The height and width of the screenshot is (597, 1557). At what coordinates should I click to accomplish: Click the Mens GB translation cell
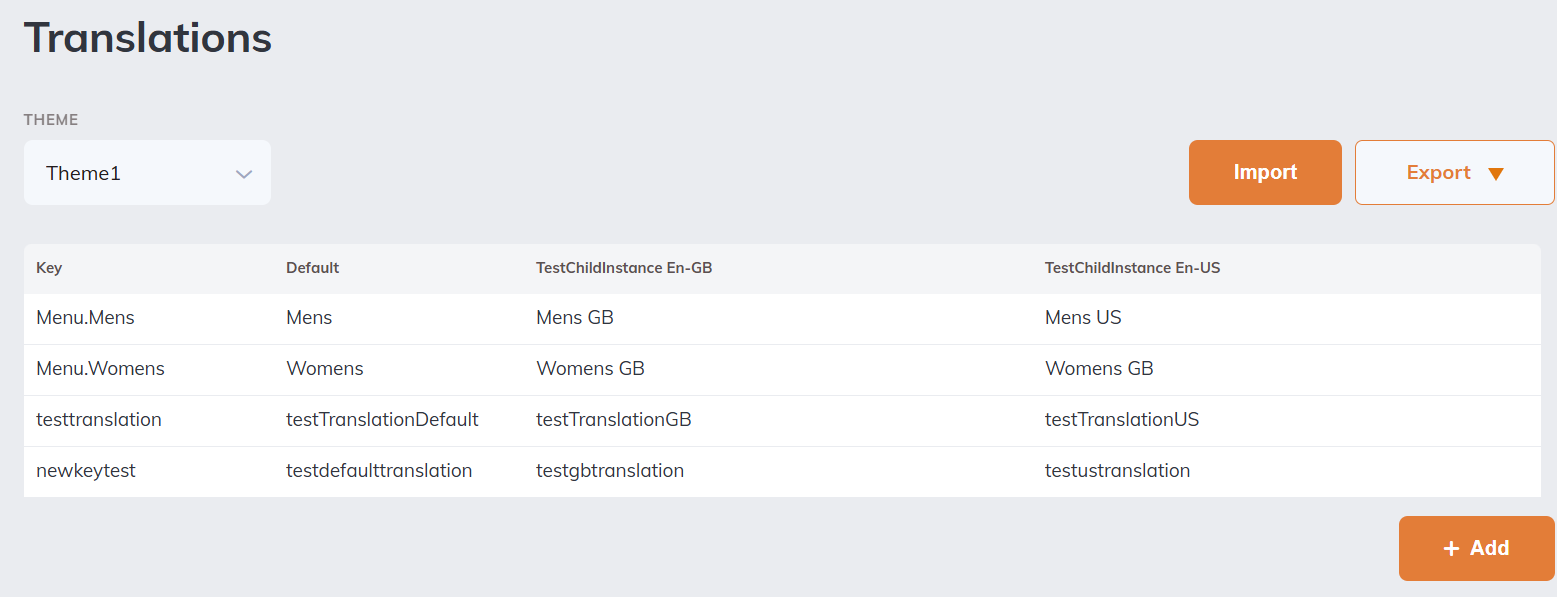point(575,318)
